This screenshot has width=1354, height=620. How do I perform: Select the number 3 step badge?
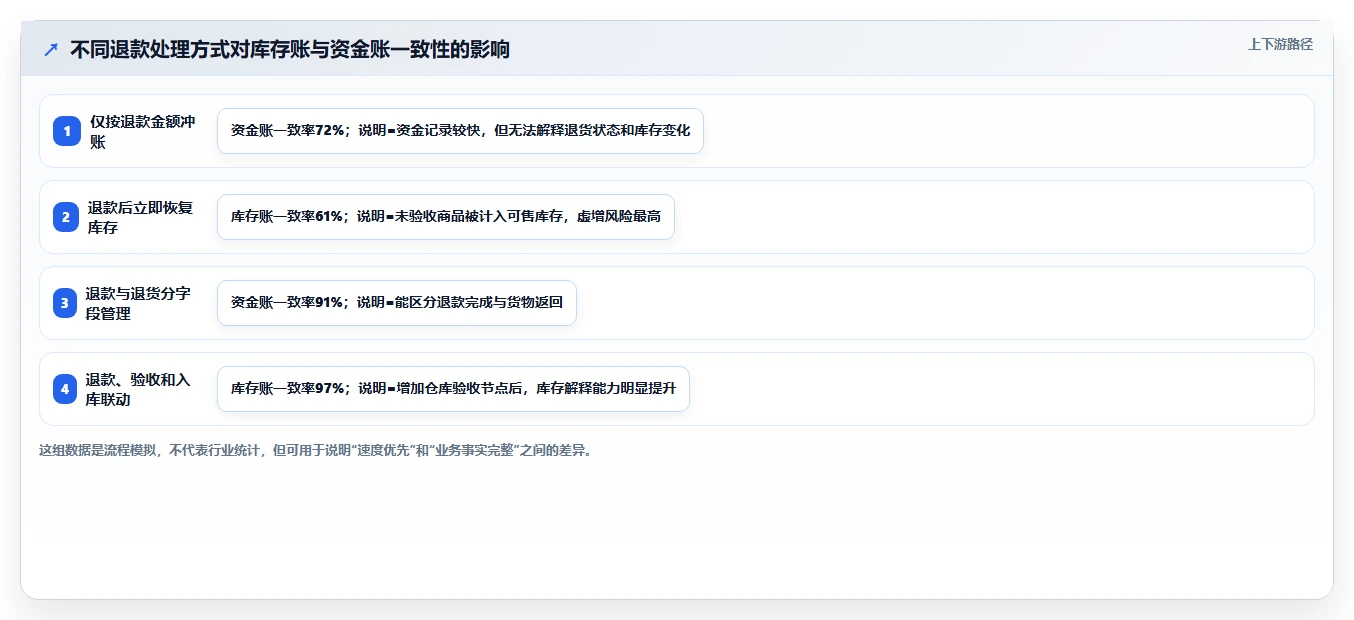tap(66, 303)
